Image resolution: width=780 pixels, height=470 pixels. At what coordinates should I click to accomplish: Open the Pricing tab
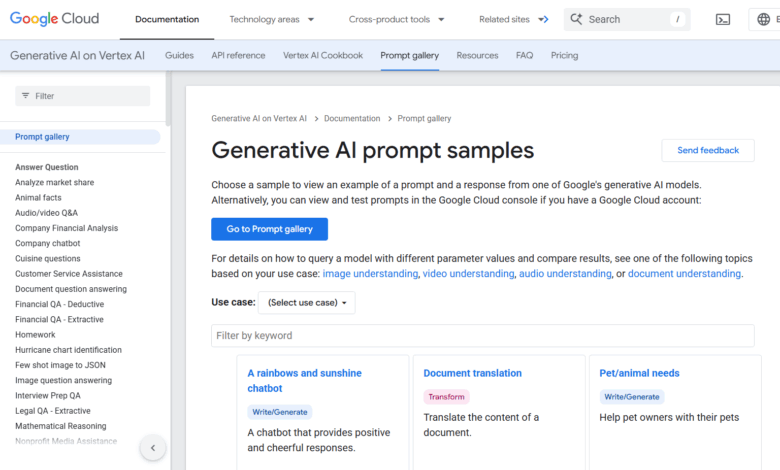[564, 55]
